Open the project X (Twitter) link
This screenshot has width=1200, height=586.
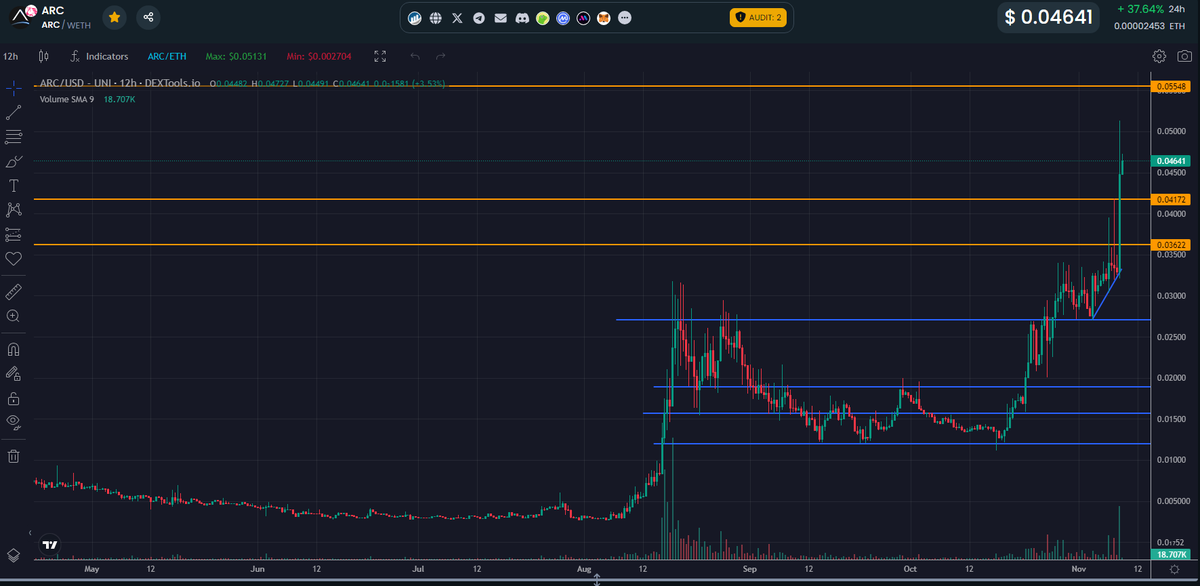pyautogui.click(x=457, y=18)
